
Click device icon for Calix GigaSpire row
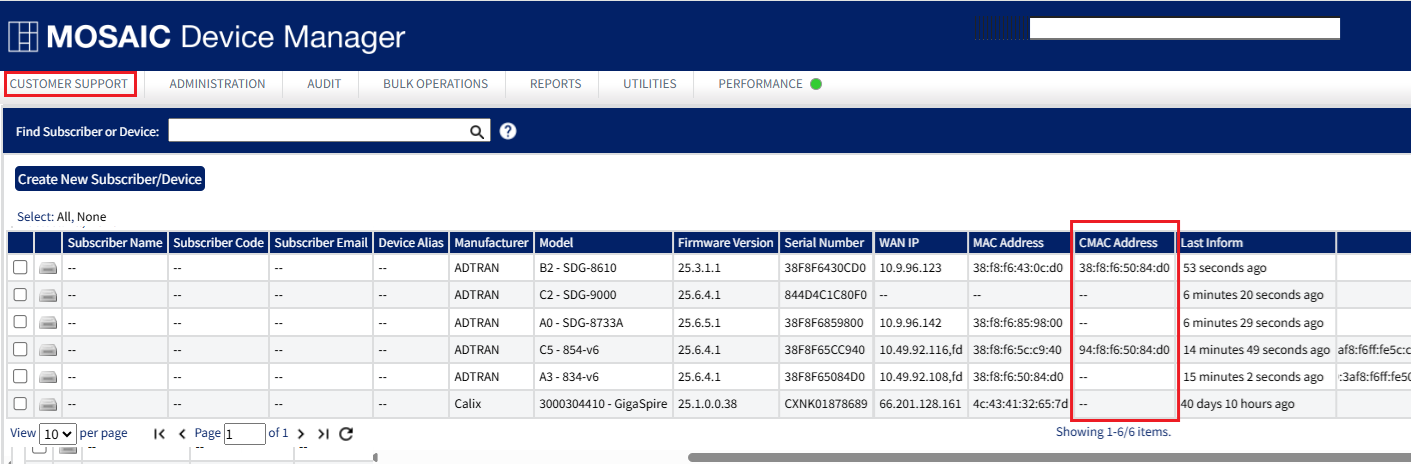point(48,404)
